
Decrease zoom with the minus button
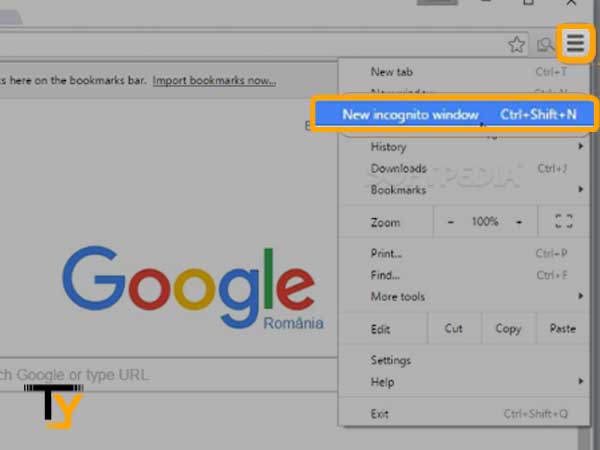coord(451,222)
